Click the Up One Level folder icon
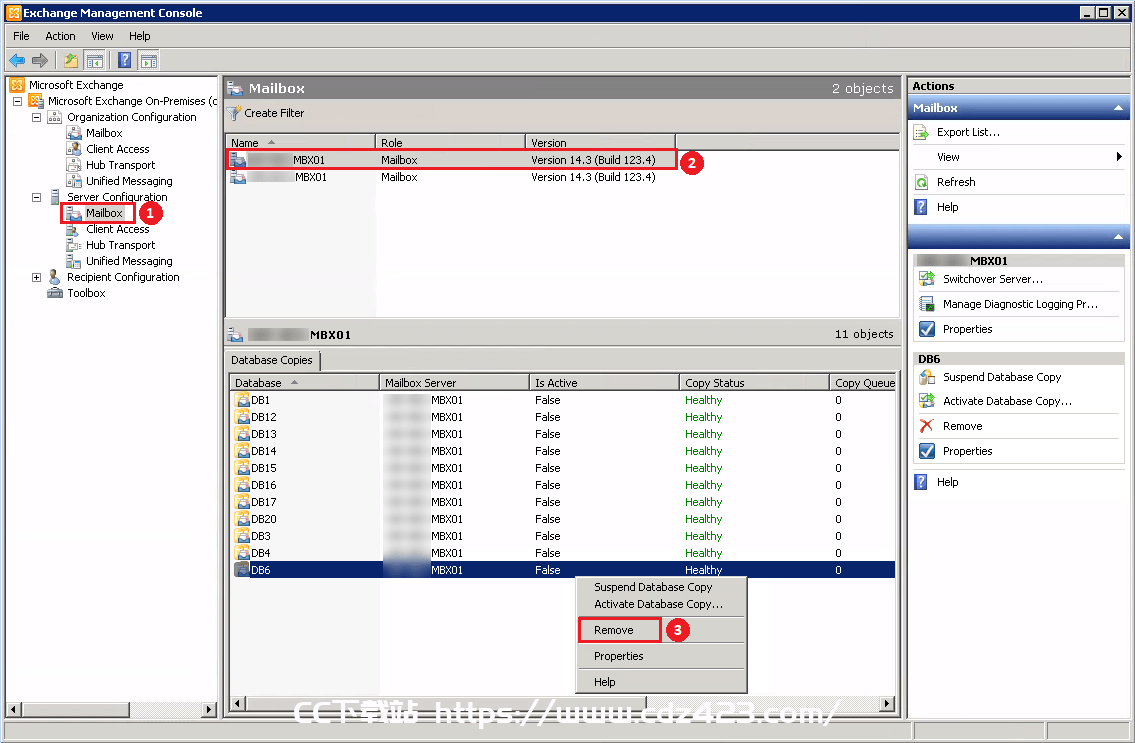This screenshot has width=1135, height=743. (70, 60)
